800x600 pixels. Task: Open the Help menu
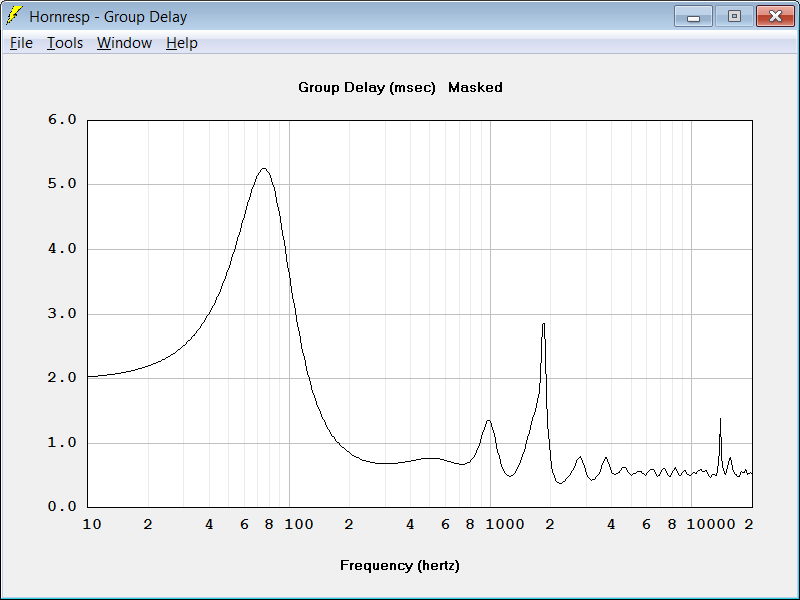click(x=182, y=43)
